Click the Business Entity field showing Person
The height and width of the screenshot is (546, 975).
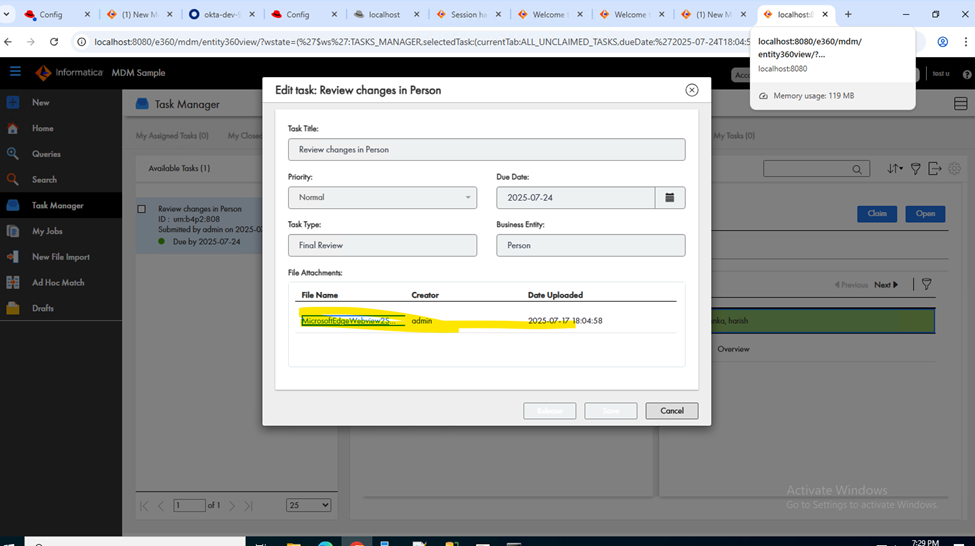(x=591, y=245)
